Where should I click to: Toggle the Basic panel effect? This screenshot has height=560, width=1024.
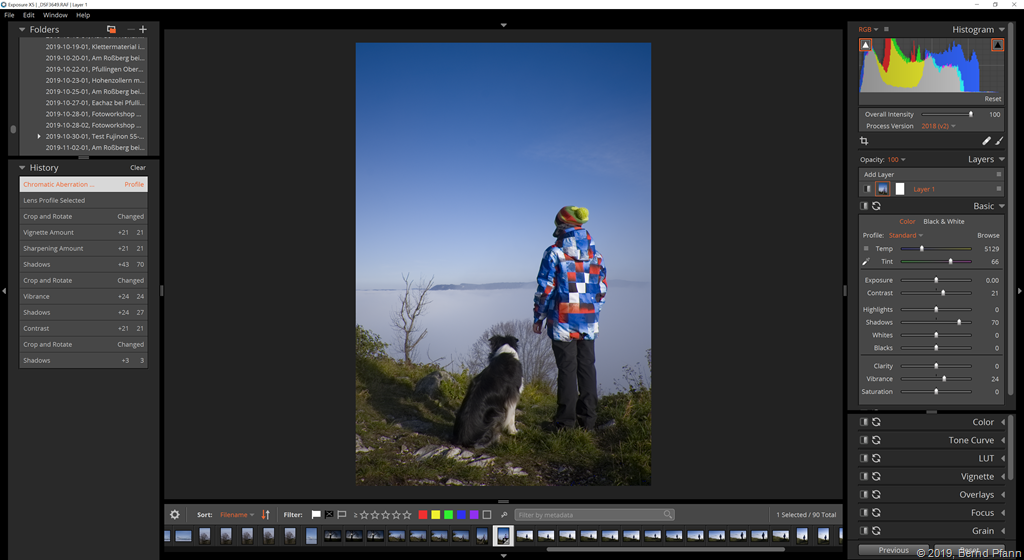(864, 206)
